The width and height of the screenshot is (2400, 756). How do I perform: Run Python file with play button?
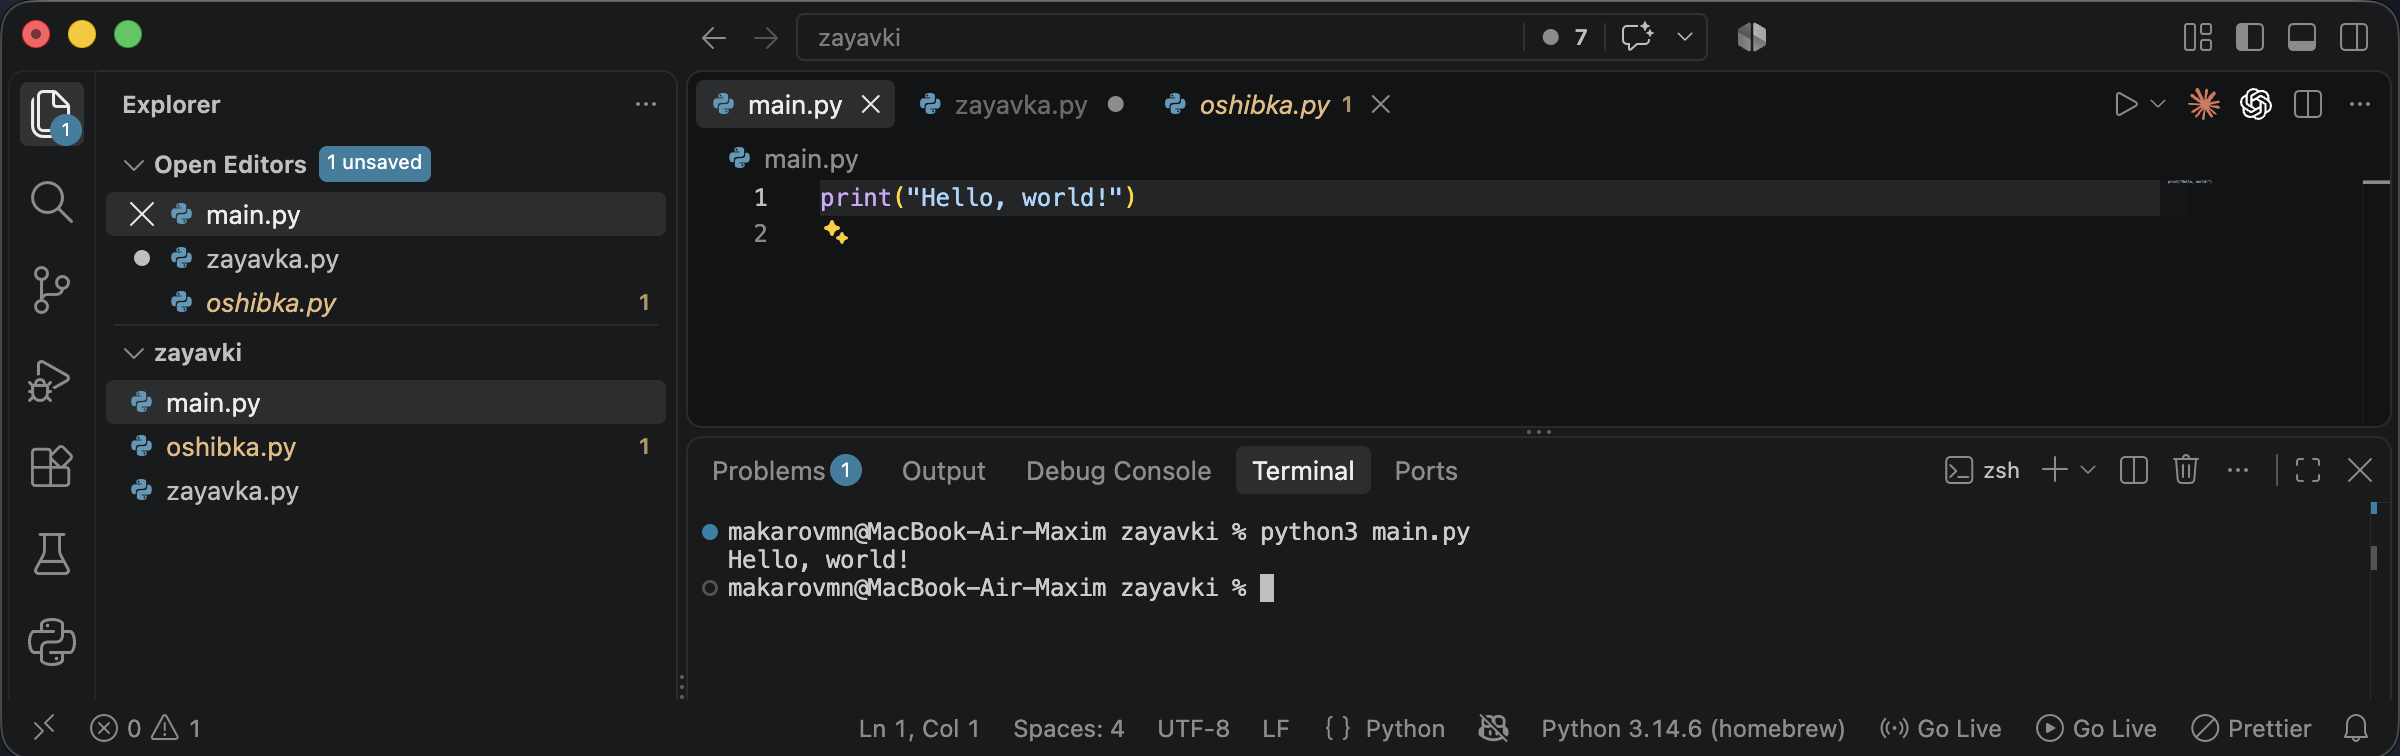[2126, 104]
